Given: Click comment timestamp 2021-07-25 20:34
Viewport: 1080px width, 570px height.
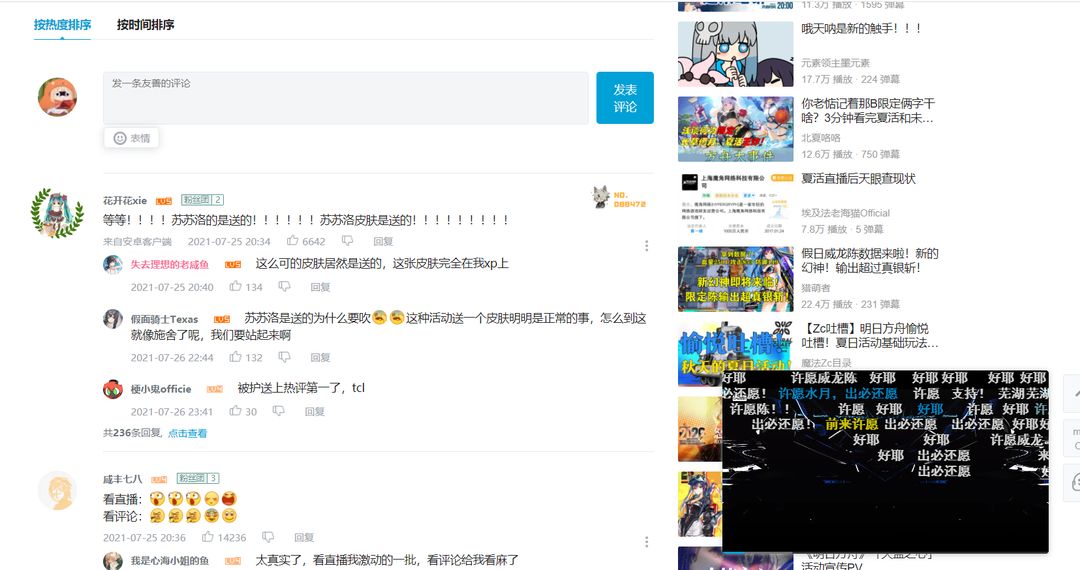Looking at the screenshot, I should coord(229,242).
